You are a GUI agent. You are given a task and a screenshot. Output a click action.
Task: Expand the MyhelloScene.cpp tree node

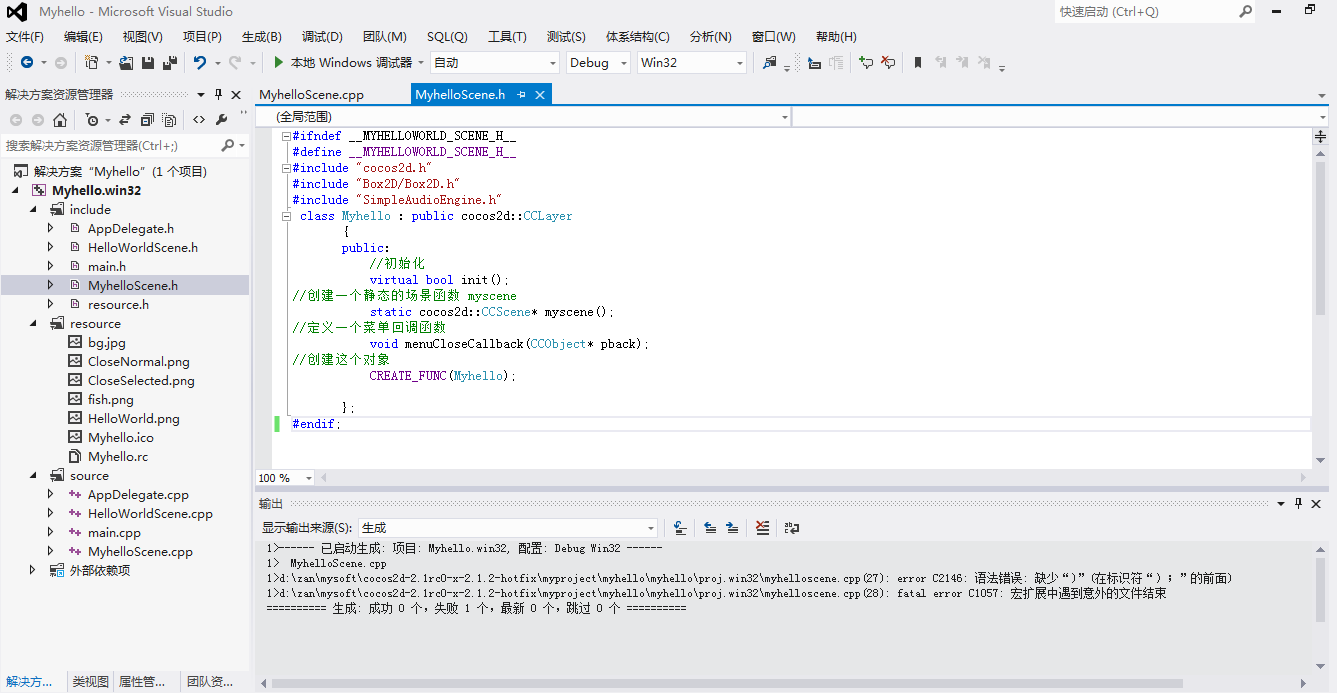[51, 552]
